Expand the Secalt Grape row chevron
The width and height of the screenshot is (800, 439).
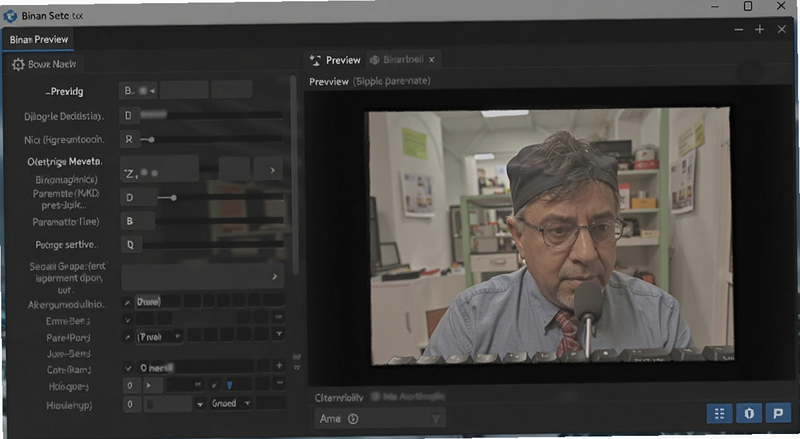pyautogui.click(x=274, y=277)
